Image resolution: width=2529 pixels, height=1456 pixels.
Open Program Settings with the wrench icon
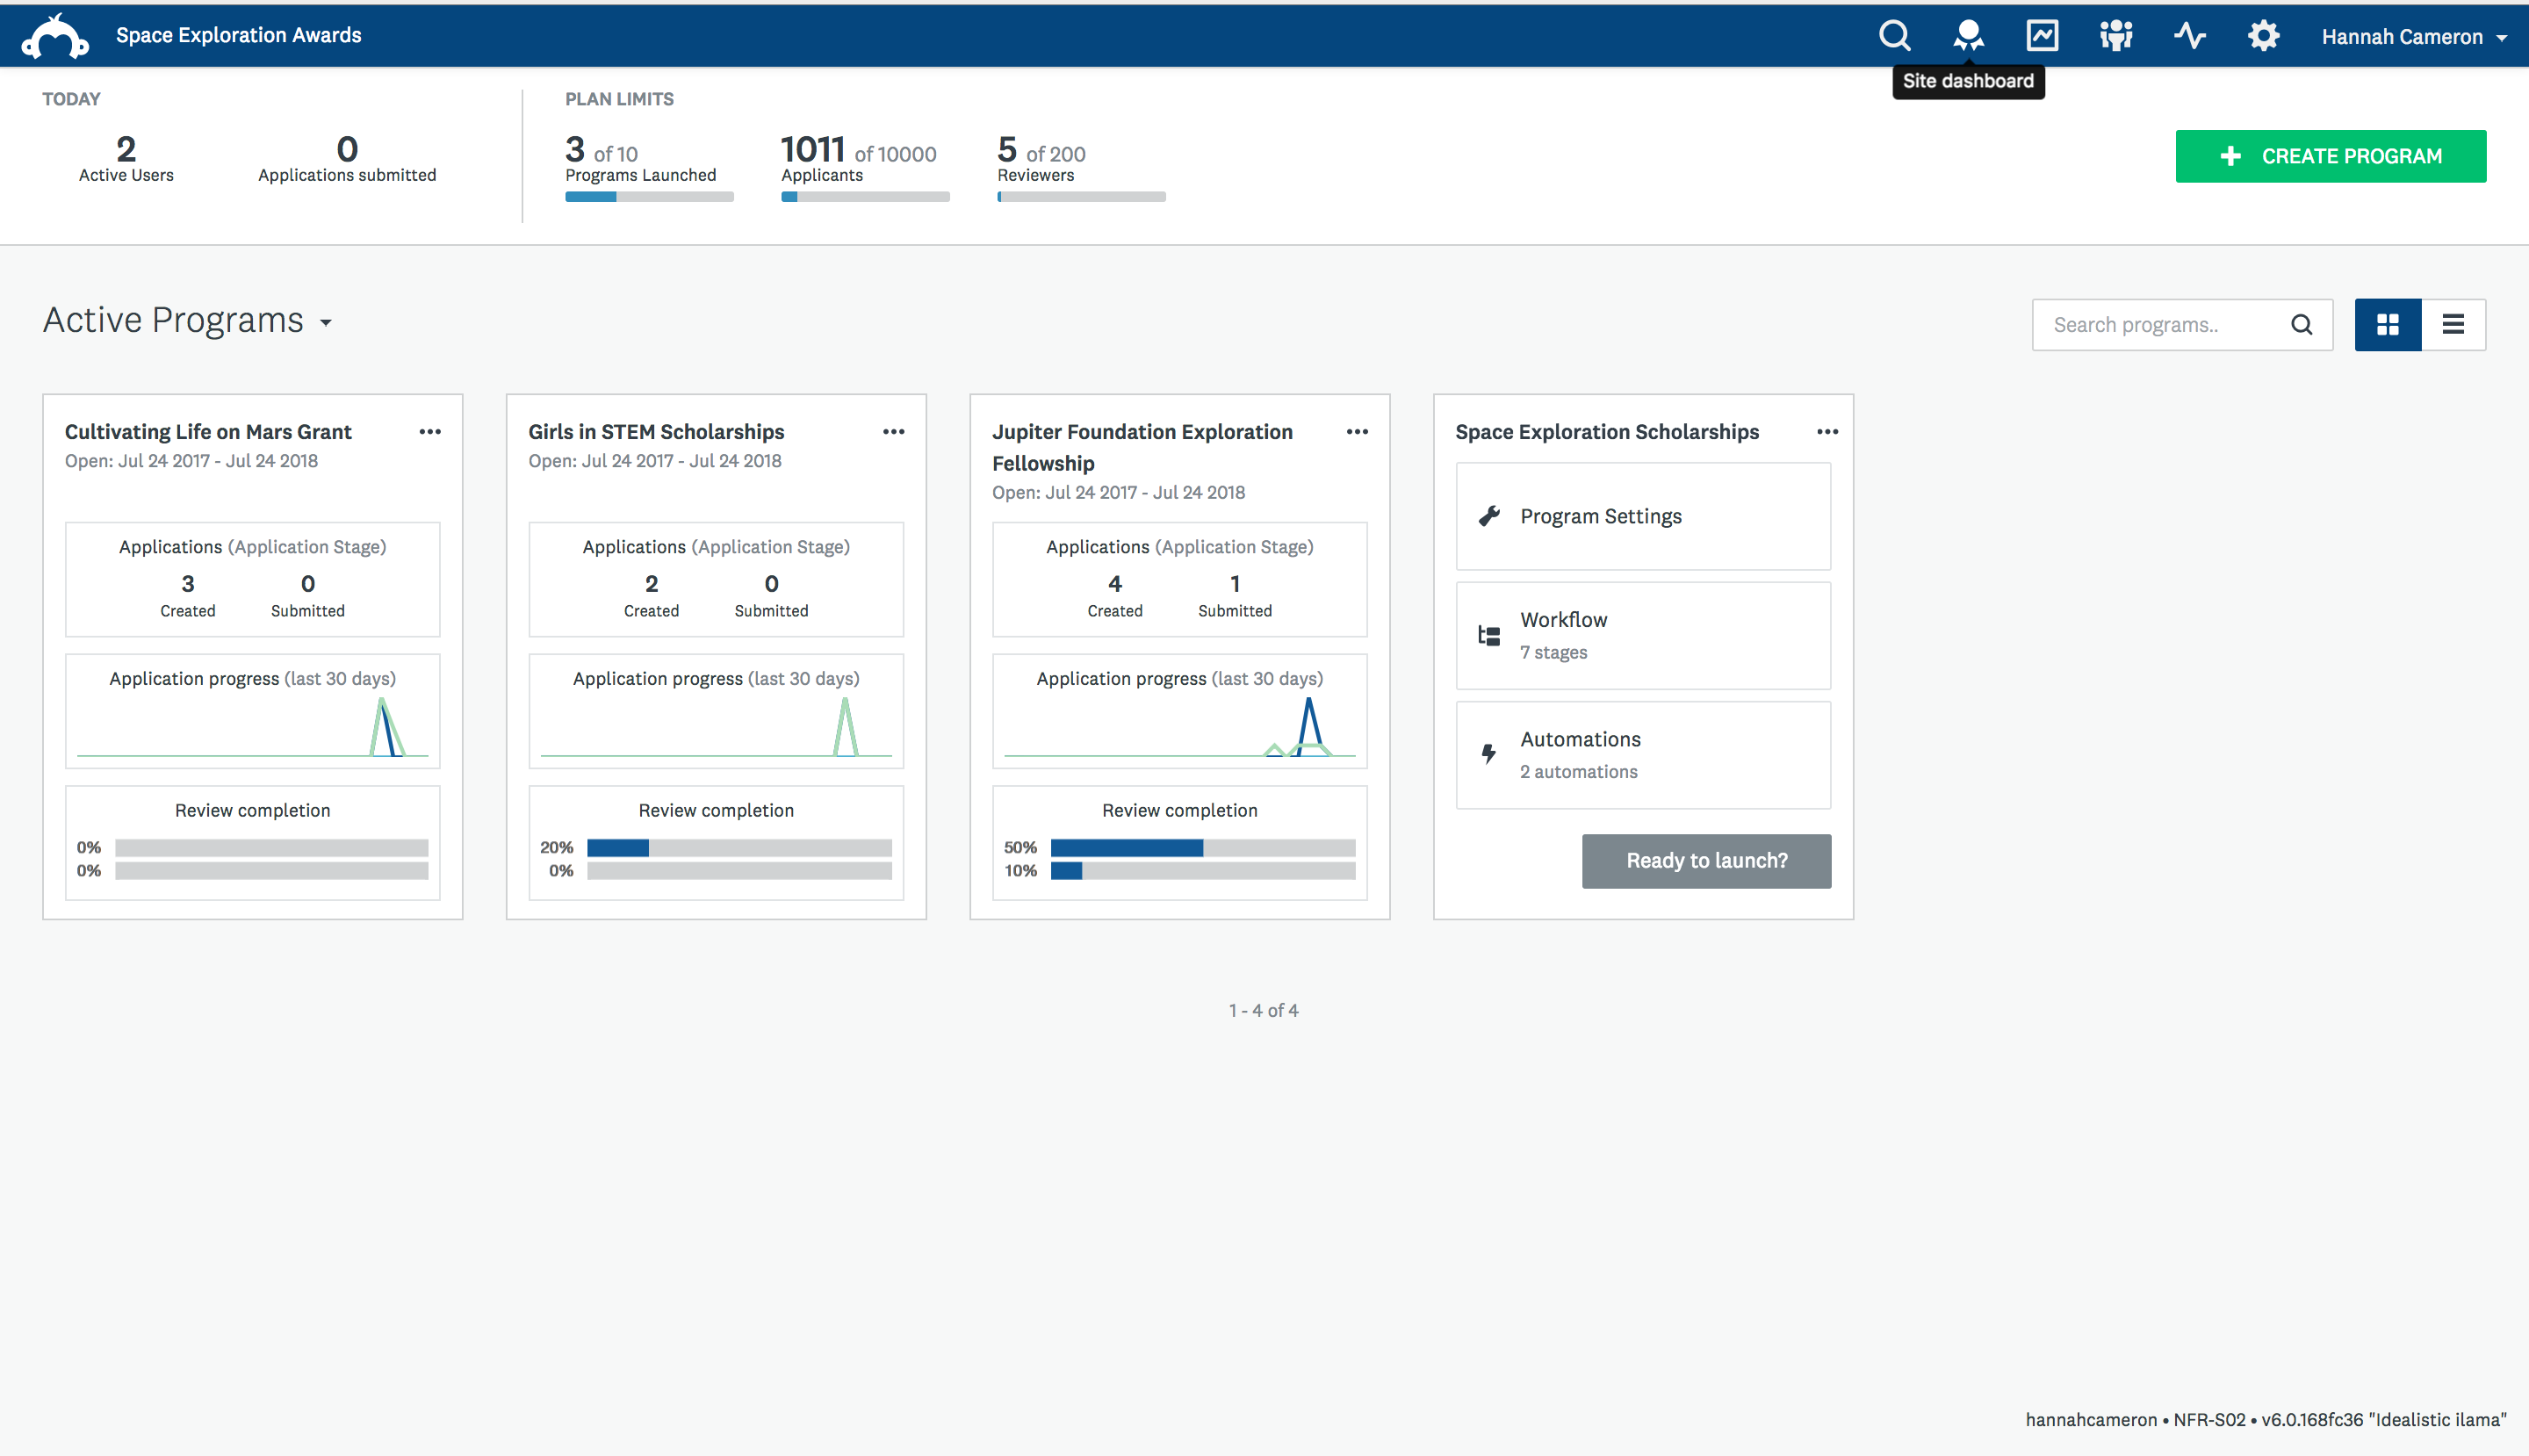[1489, 515]
